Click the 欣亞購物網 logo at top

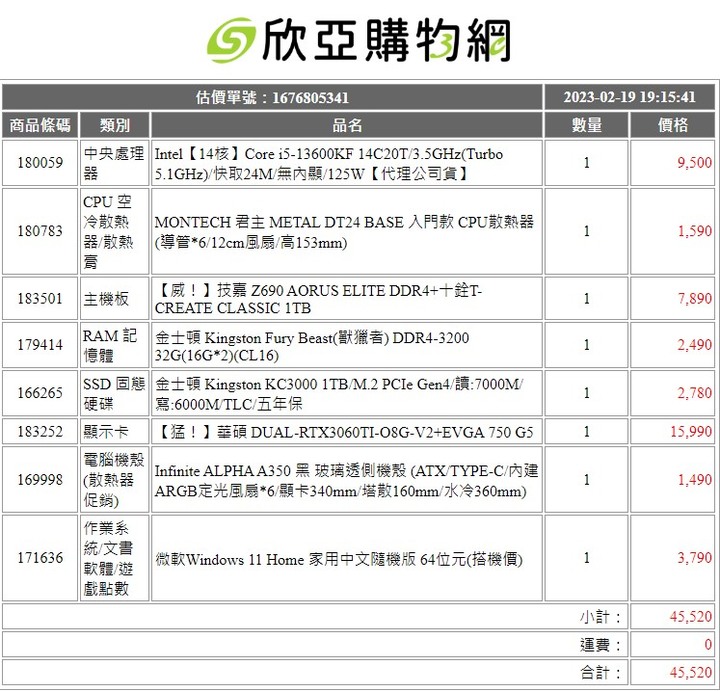tap(359, 40)
